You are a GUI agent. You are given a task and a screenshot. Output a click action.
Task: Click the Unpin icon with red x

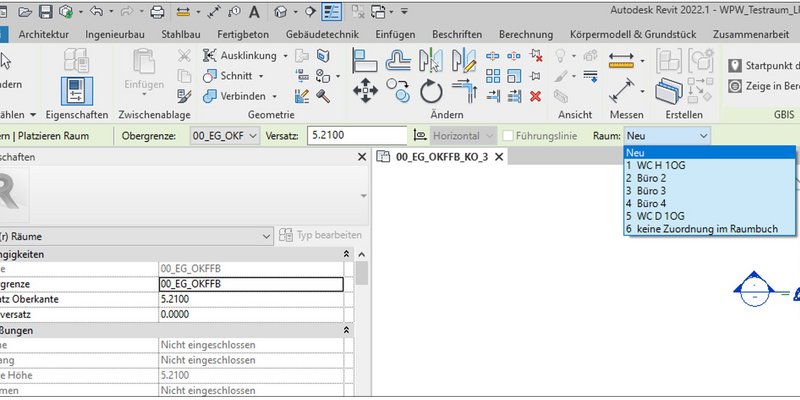[535, 56]
